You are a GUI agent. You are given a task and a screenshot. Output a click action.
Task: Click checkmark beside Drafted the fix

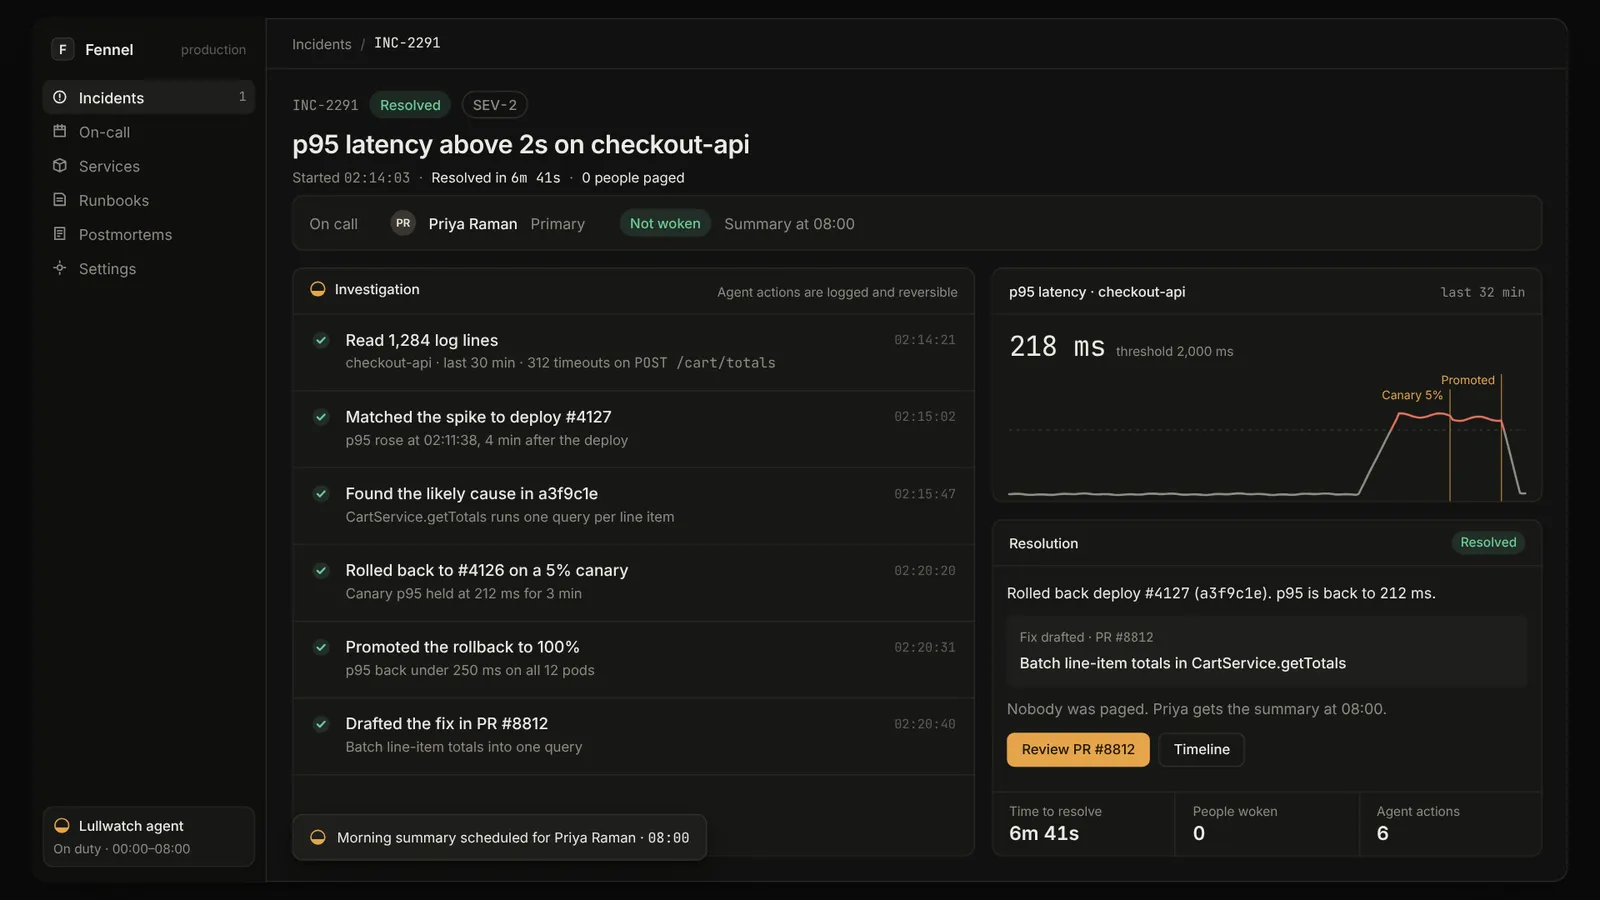click(x=321, y=724)
